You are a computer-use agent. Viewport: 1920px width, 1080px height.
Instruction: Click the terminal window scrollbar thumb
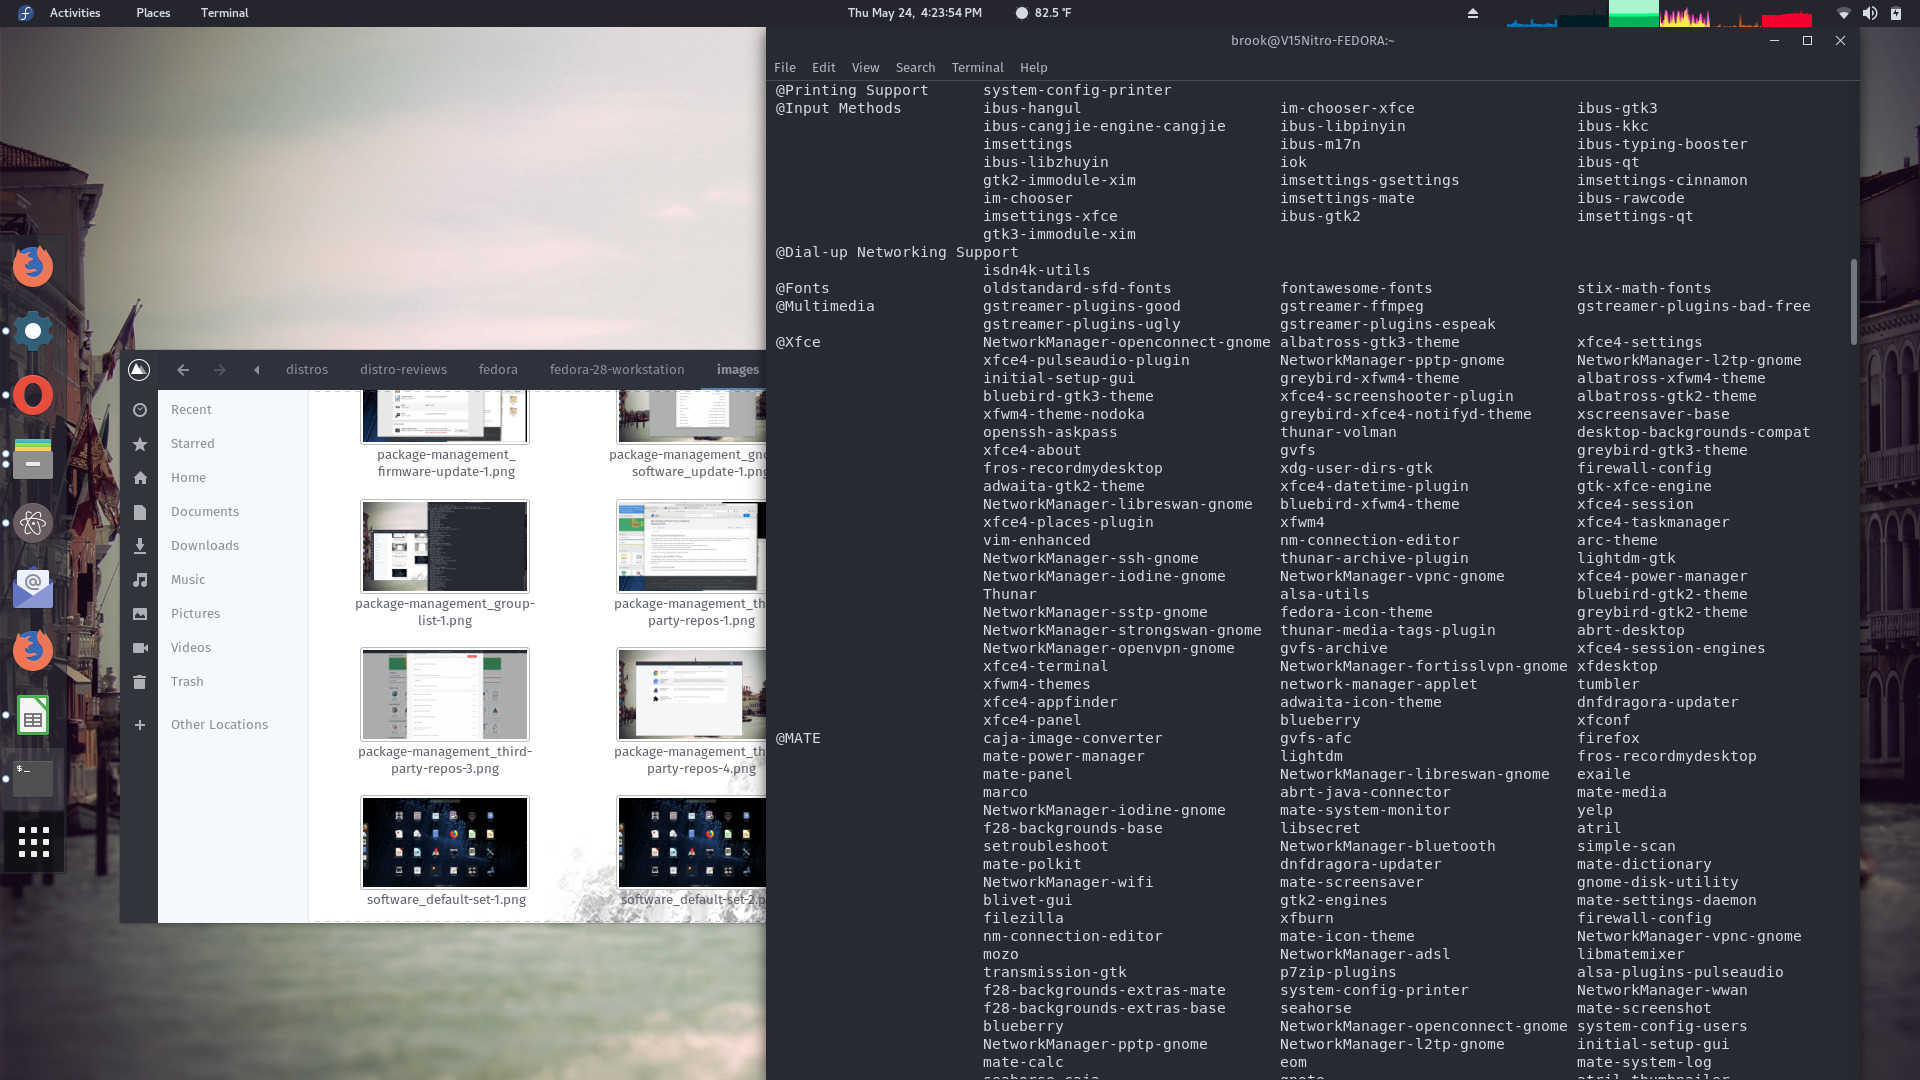coord(1853,302)
